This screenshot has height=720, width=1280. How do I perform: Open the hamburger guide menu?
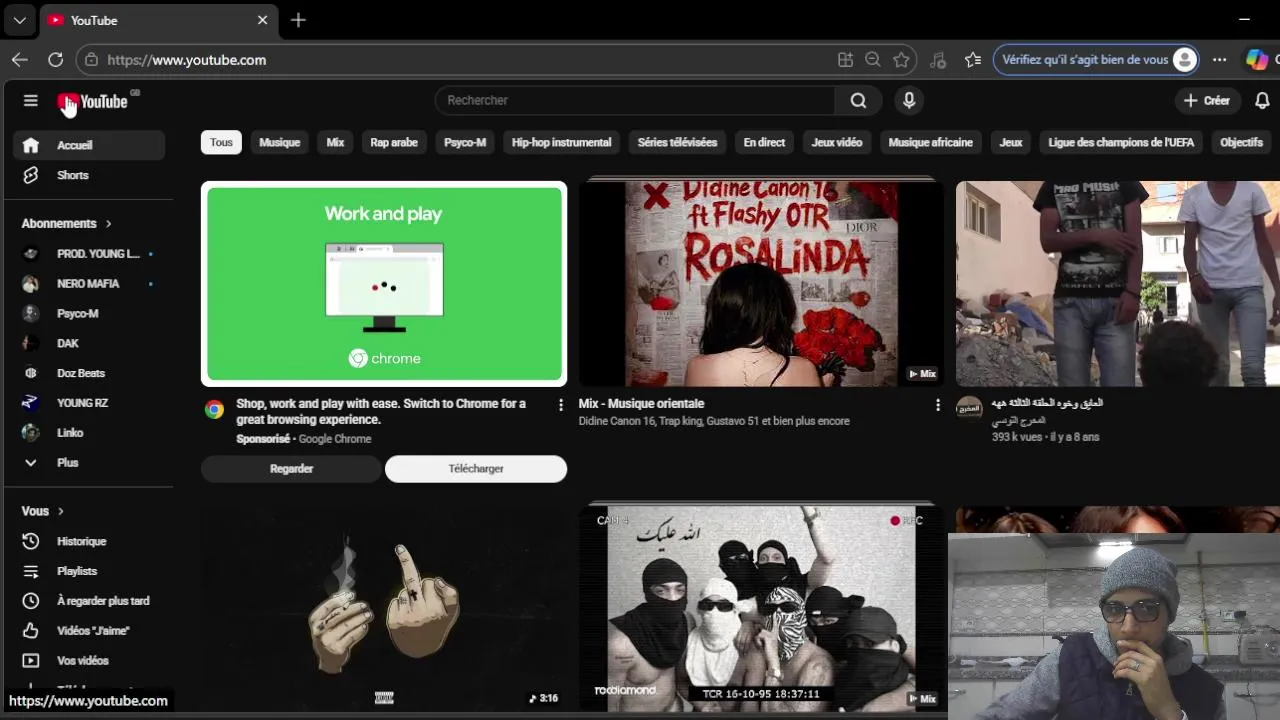tap(31, 100)
